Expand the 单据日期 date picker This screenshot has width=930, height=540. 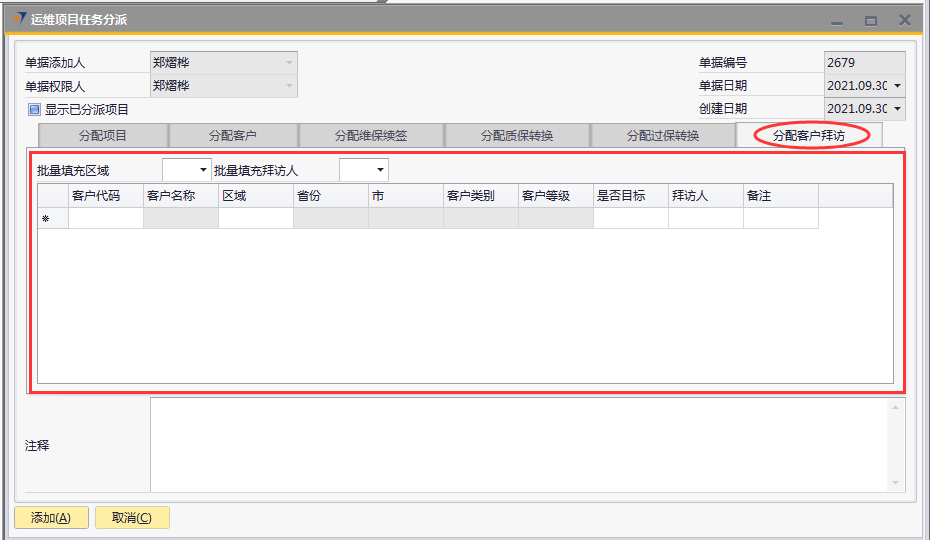pos(897,86)
